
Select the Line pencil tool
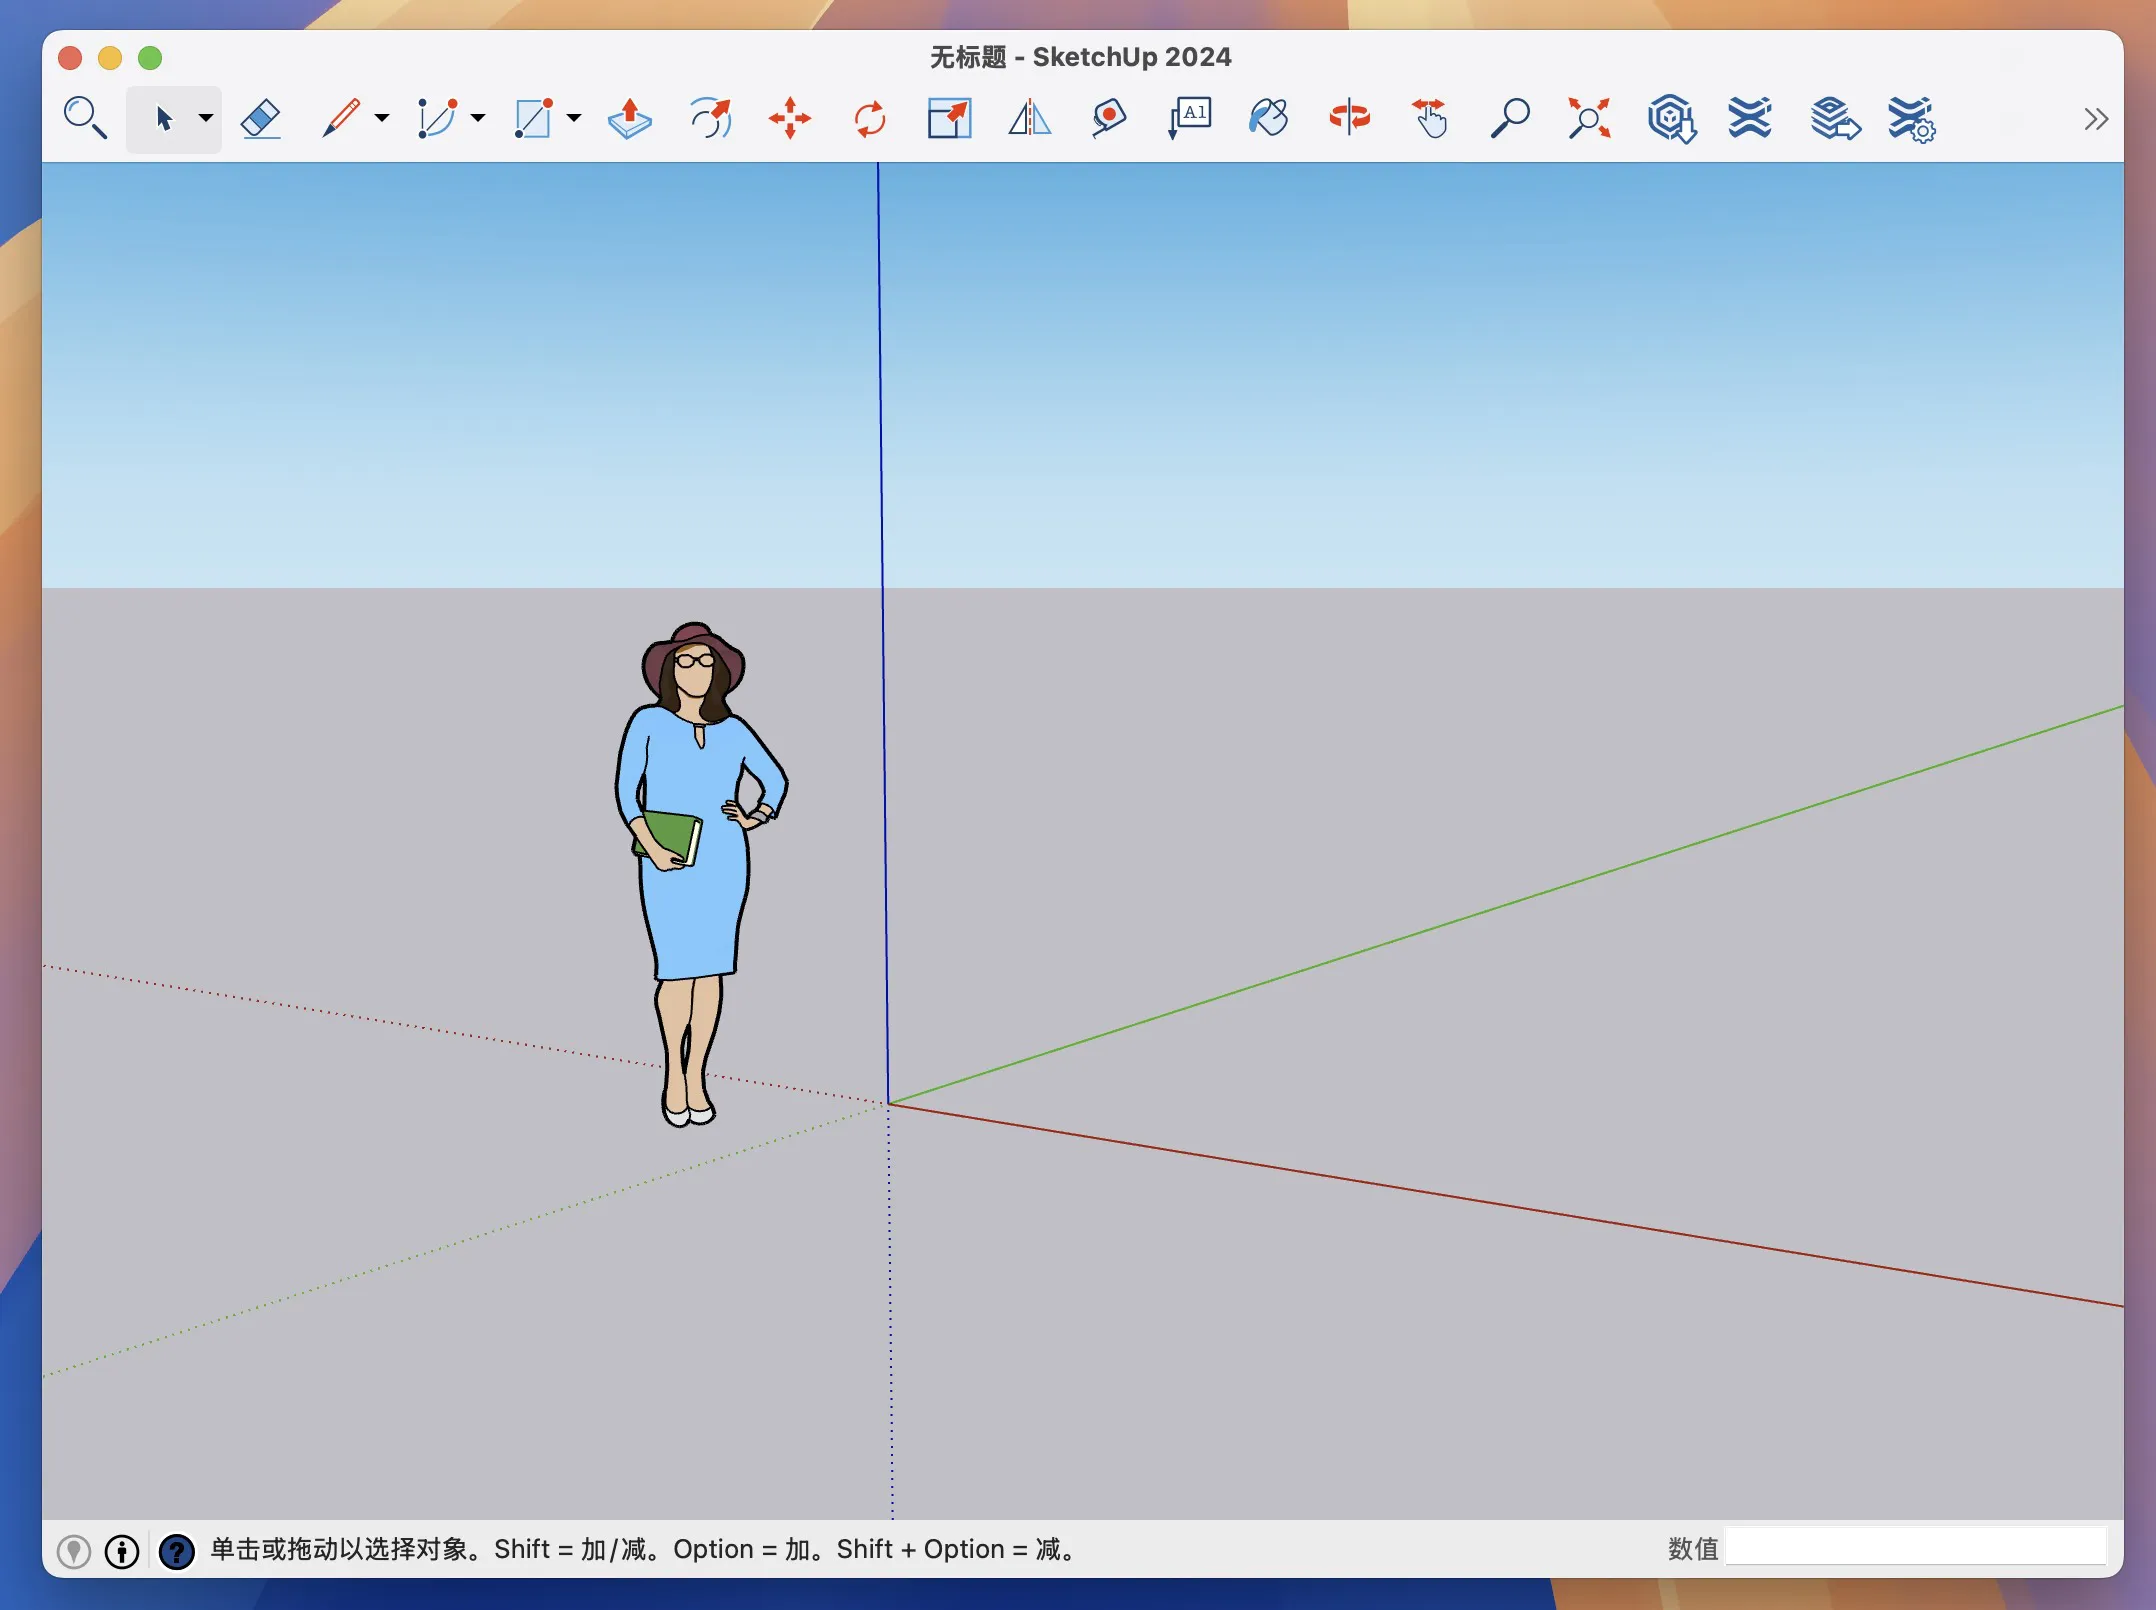[342, 119]
